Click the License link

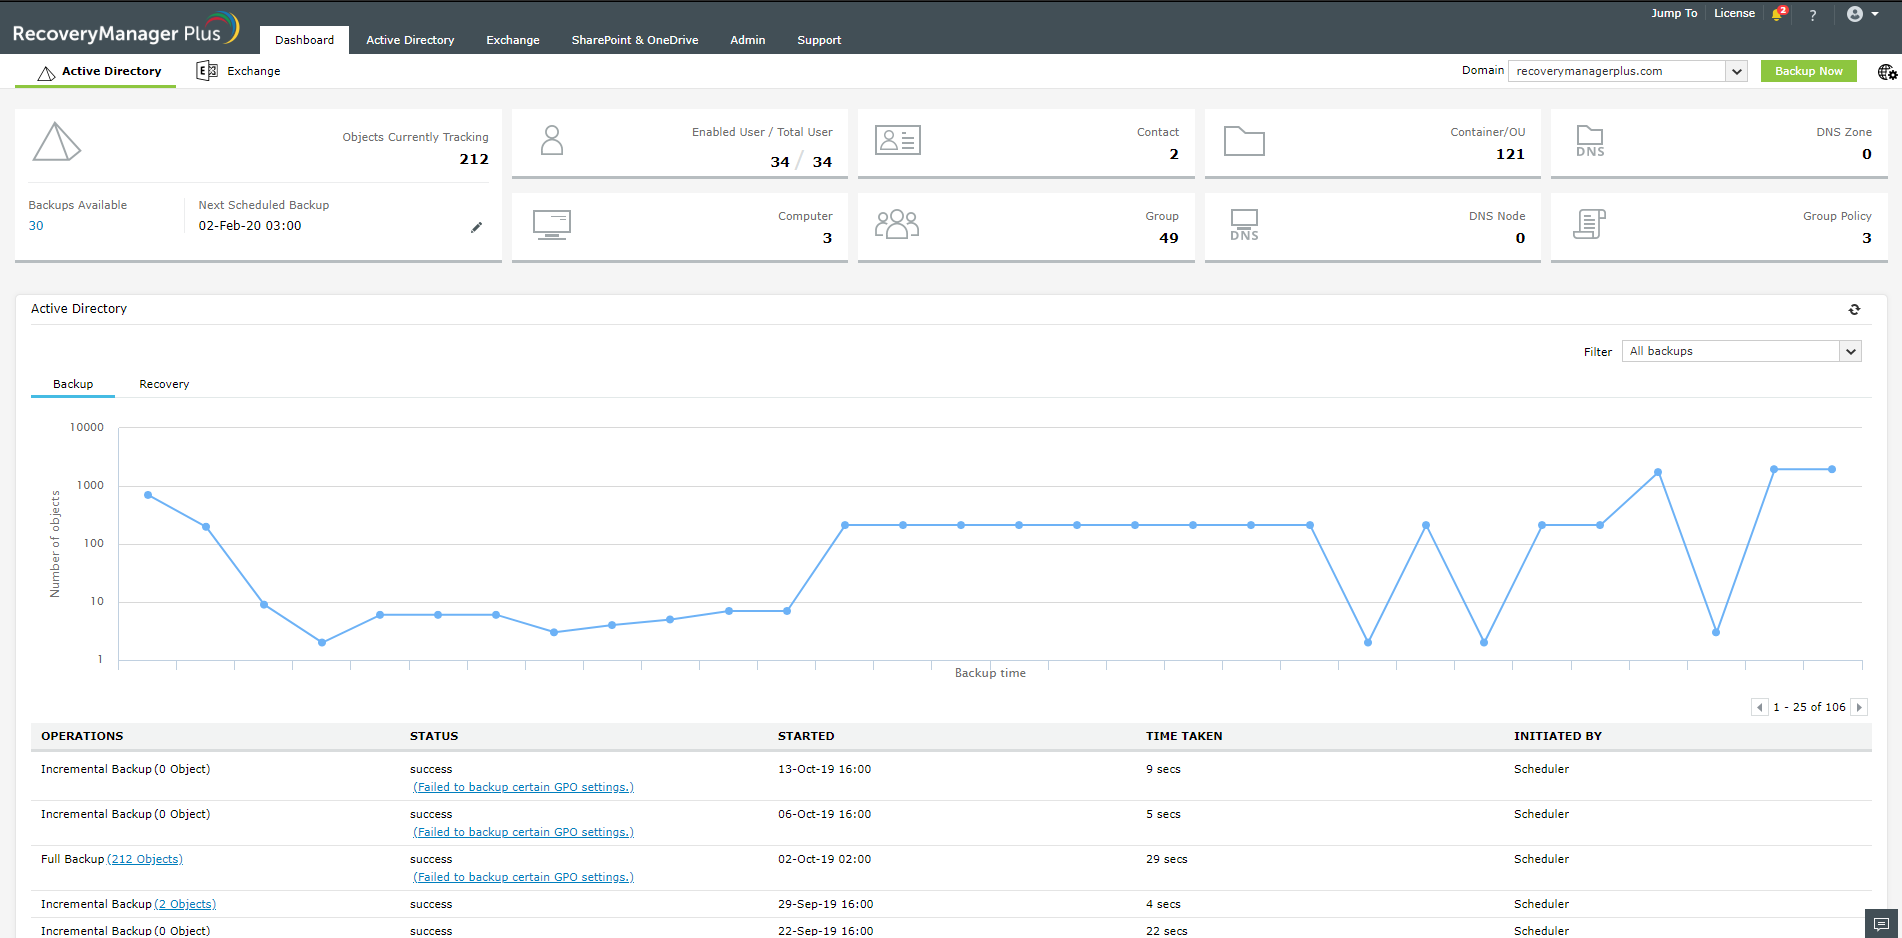point(1734,14)
